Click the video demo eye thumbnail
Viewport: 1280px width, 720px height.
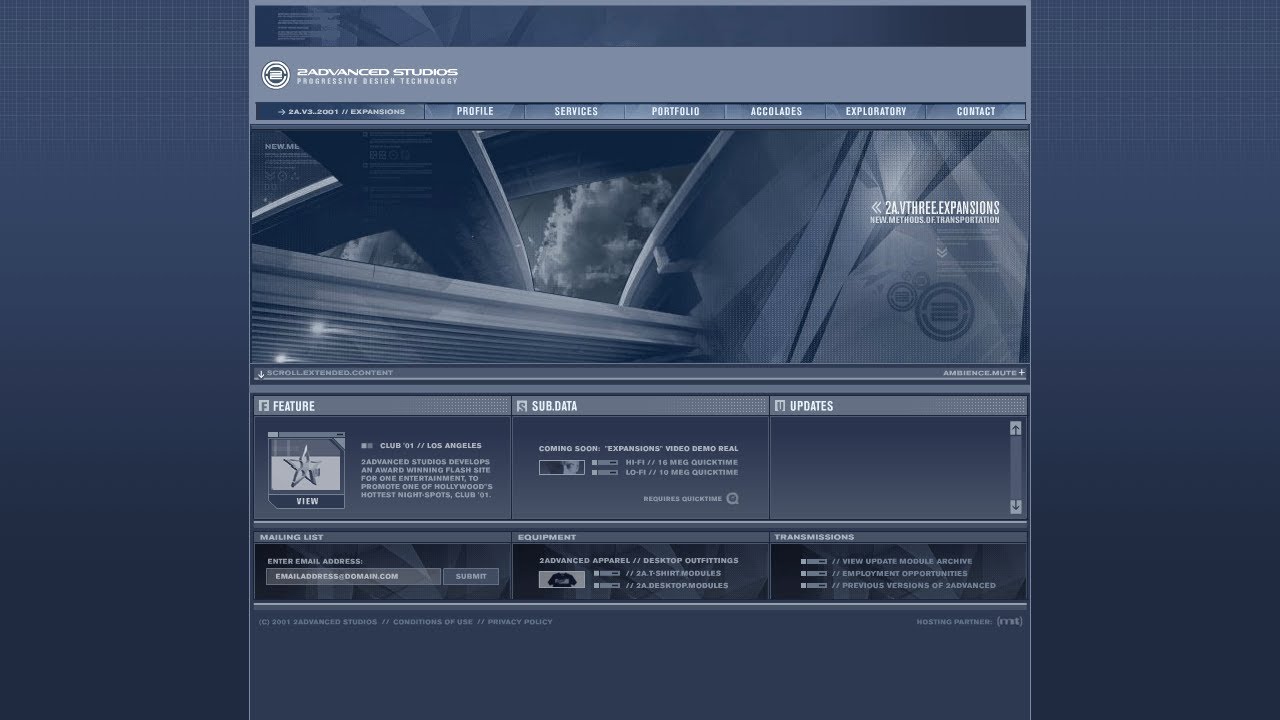(562, 467)
